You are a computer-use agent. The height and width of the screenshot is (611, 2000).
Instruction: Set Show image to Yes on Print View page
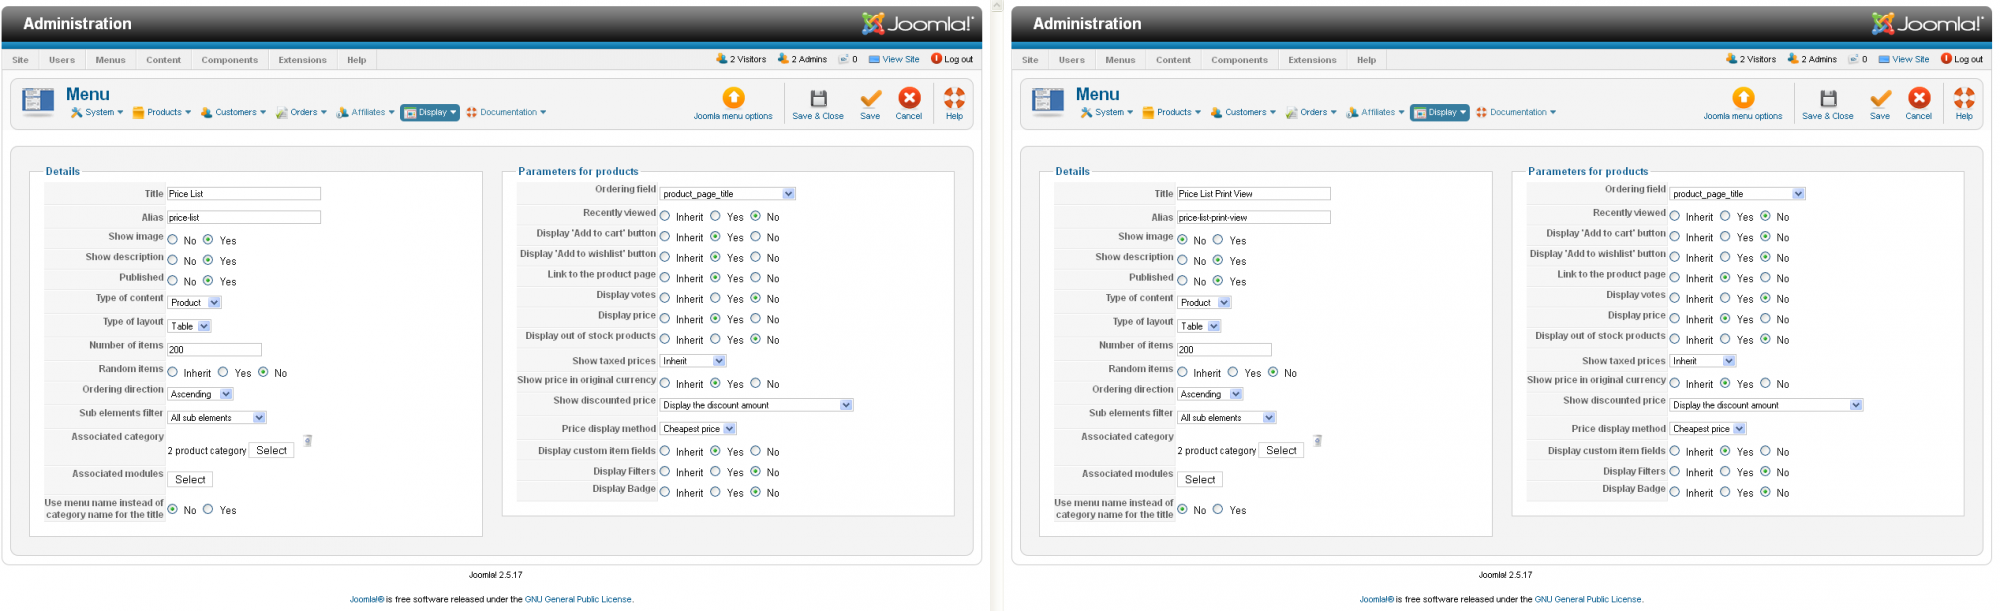(1218, 240)
